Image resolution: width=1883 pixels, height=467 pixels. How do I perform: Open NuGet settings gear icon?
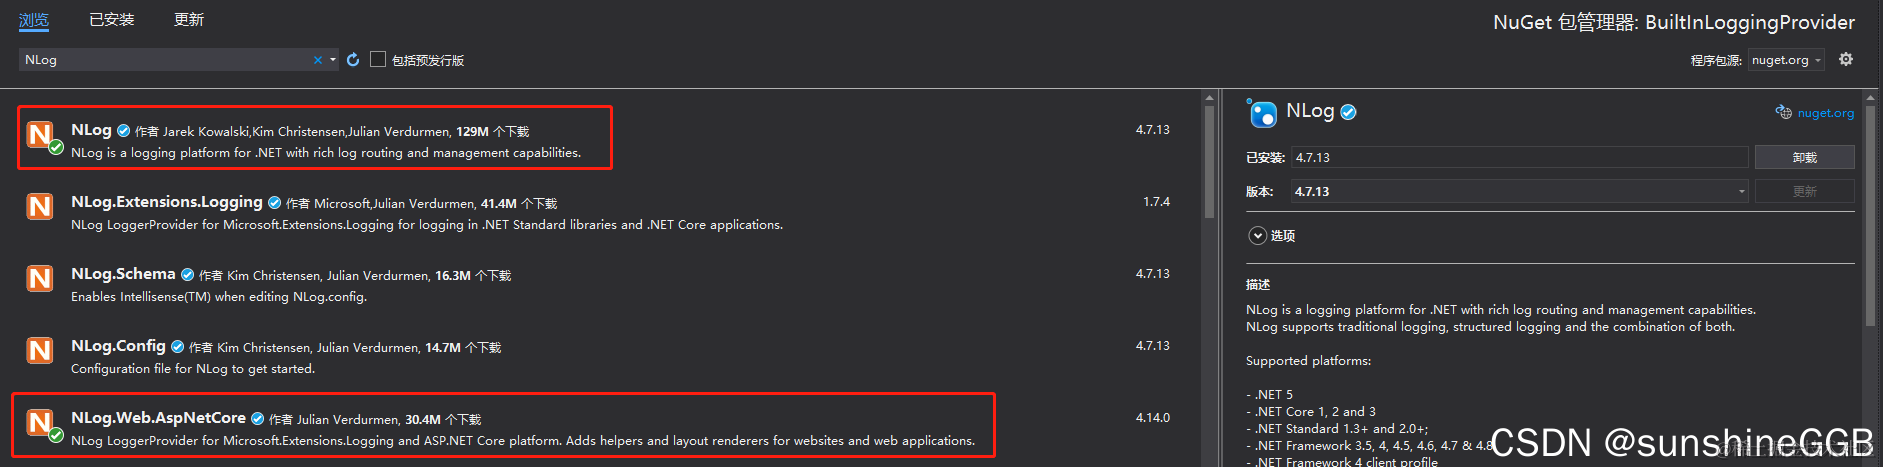(x=1846, y=60)
